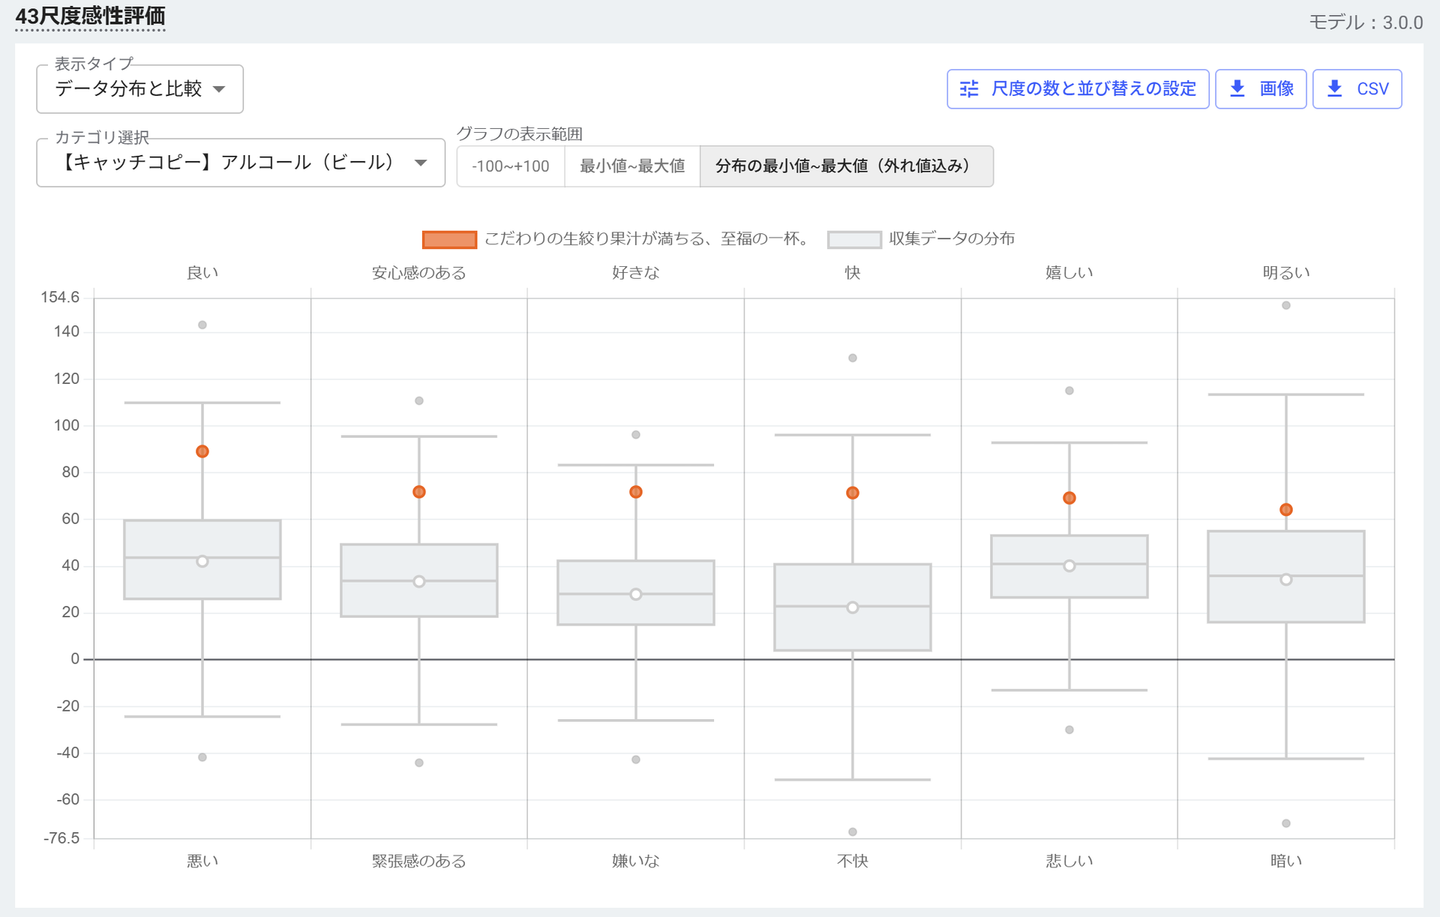Switch range to 最小値~最大値
The width and height of the screenshot is (1440, 917).
pos(632,166)
